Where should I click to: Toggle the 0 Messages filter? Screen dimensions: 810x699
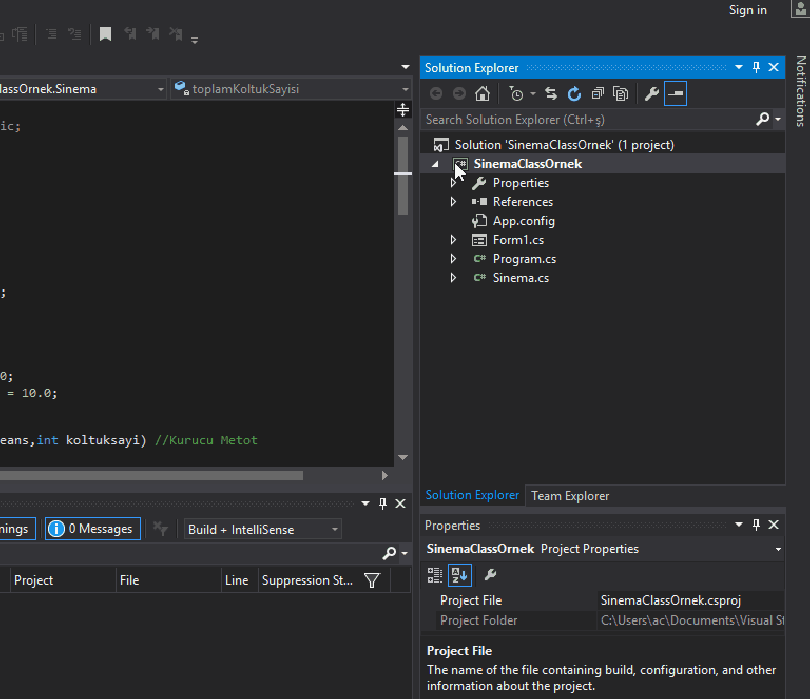92,529
